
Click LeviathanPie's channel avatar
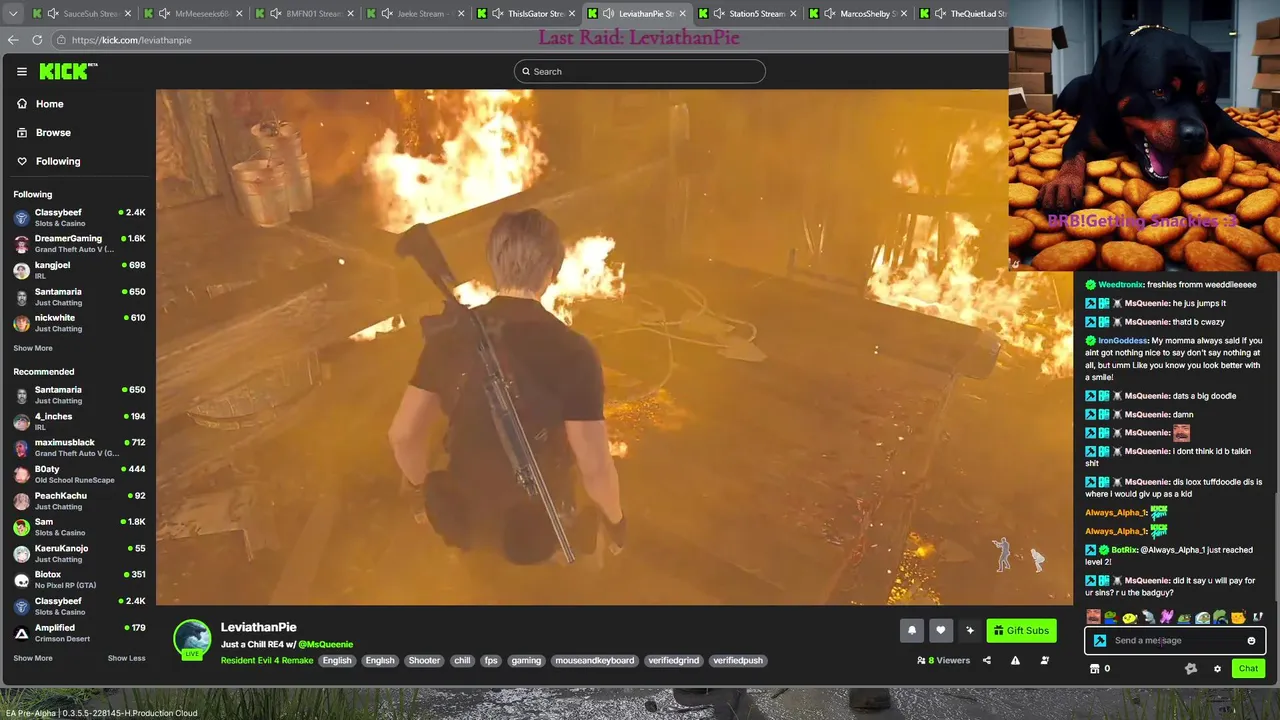[192, 639]
